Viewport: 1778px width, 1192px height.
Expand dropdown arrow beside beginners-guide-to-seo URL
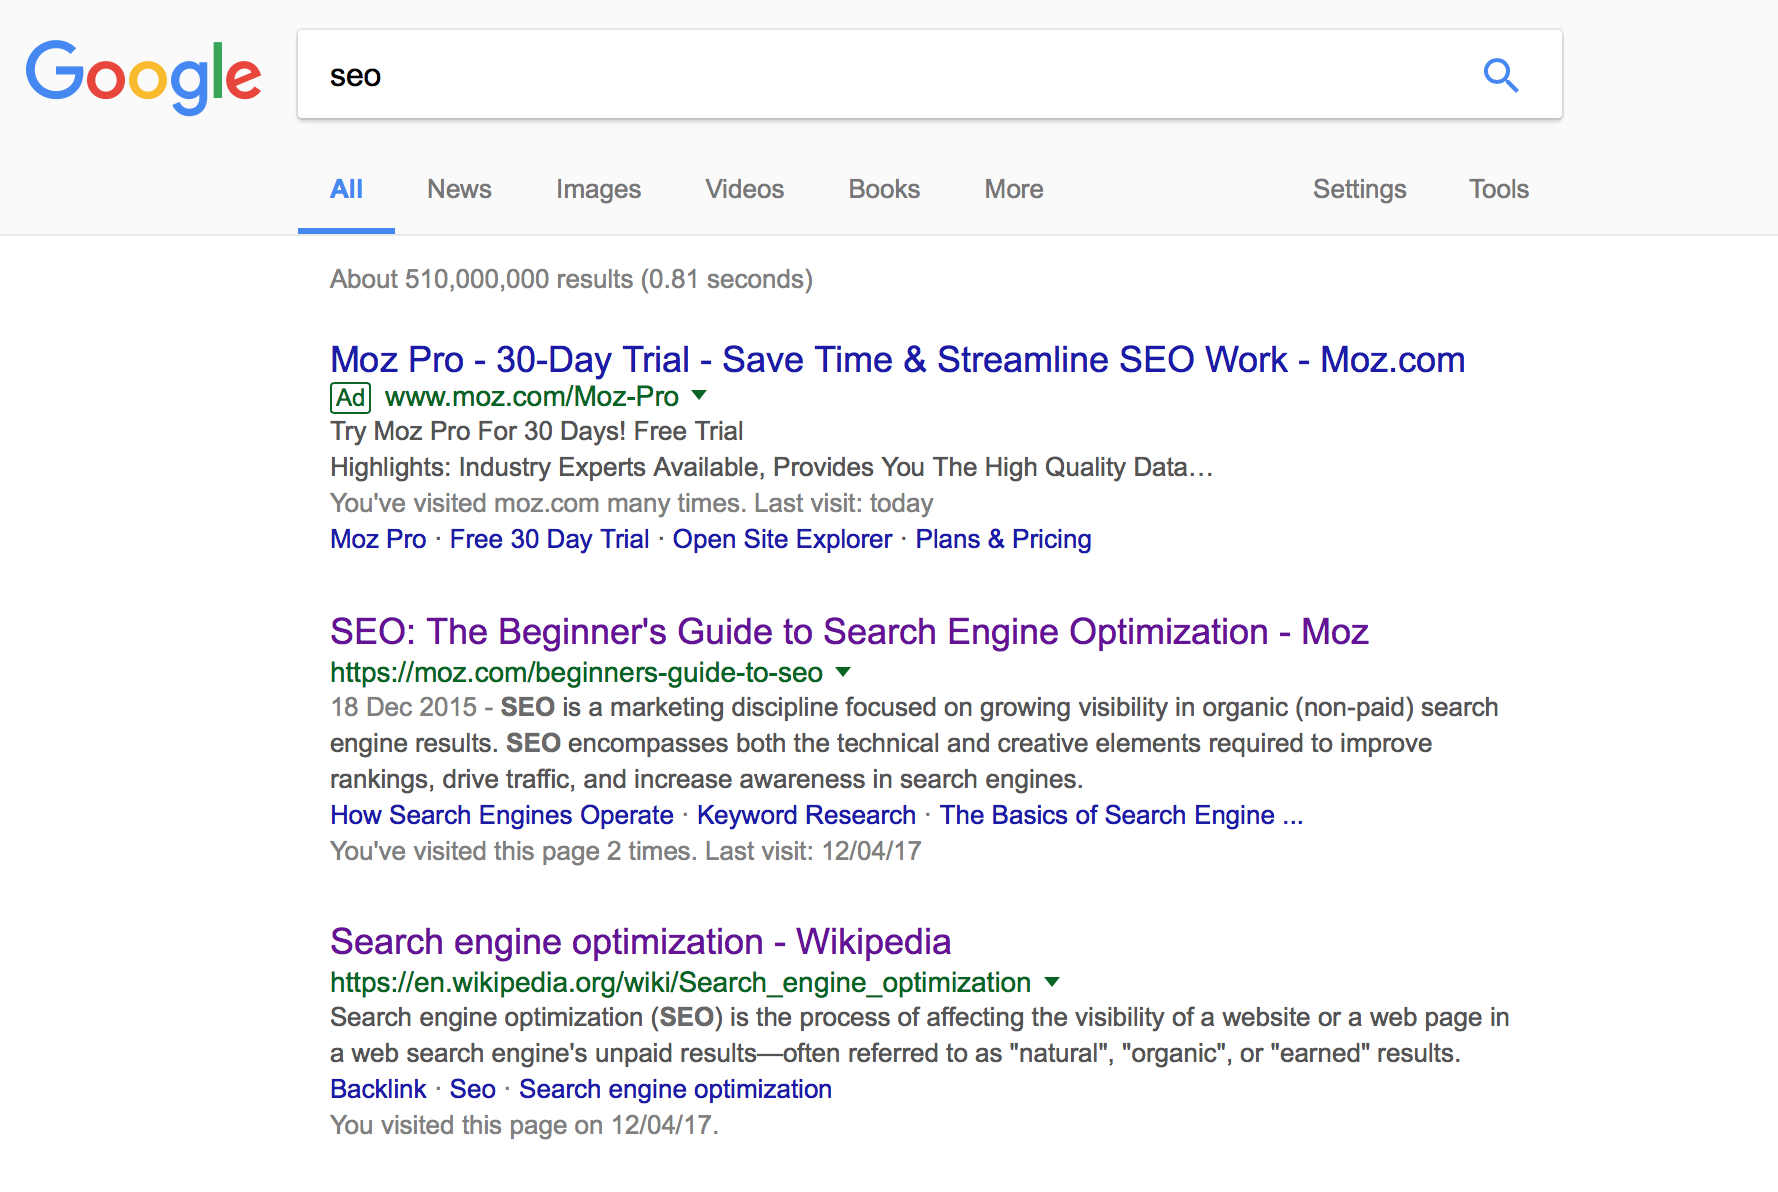point(843,672)
